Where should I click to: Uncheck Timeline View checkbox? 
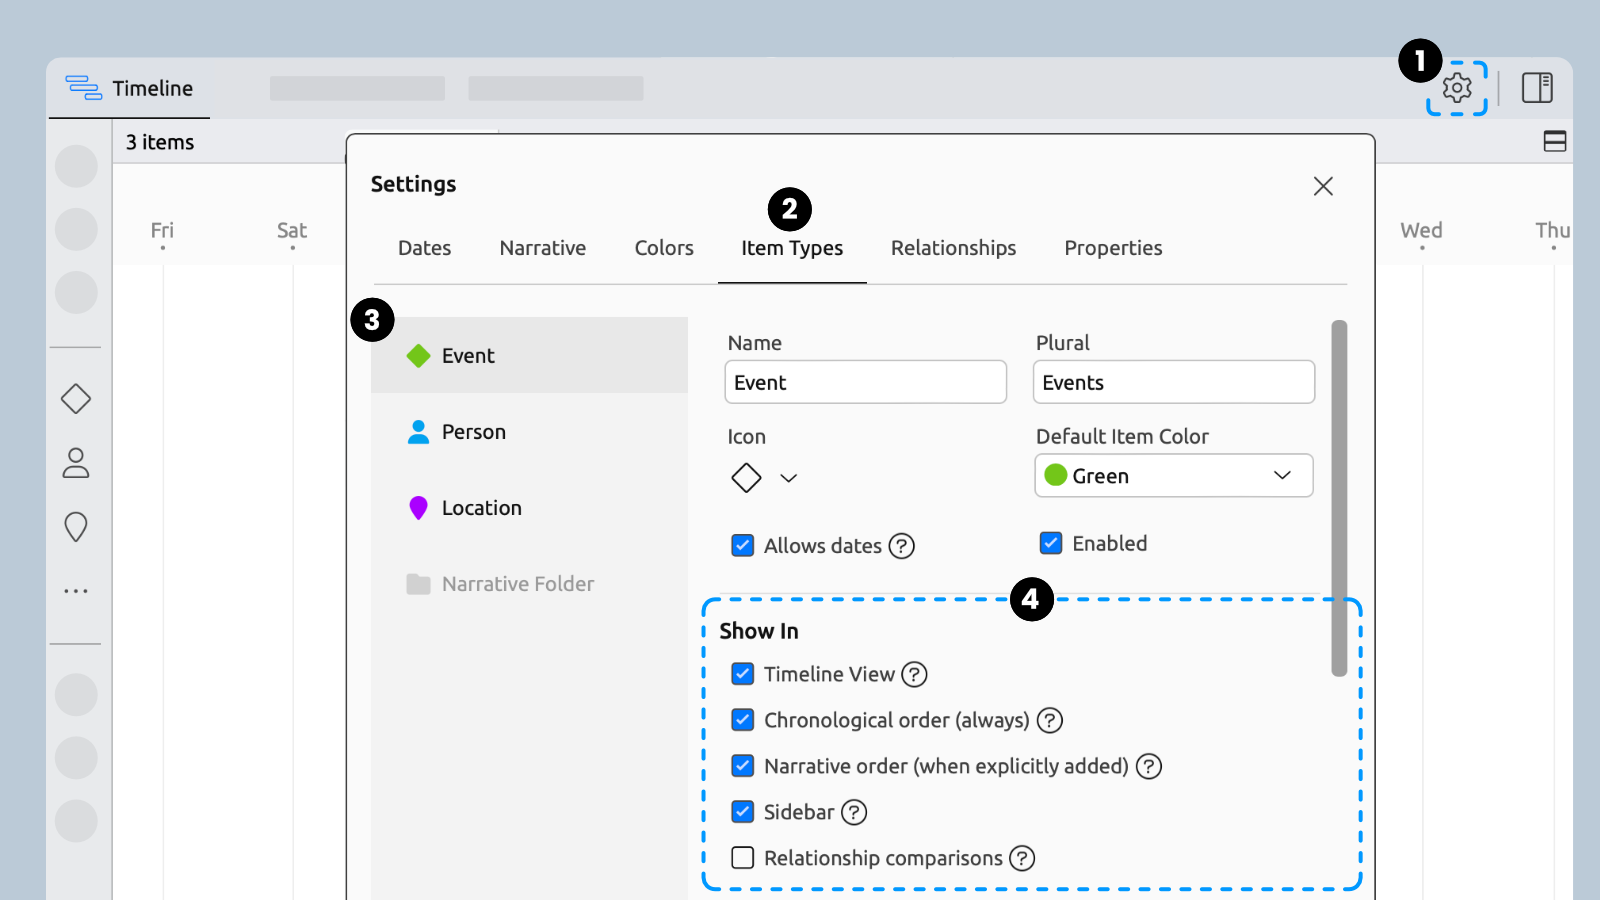[743, 674]
